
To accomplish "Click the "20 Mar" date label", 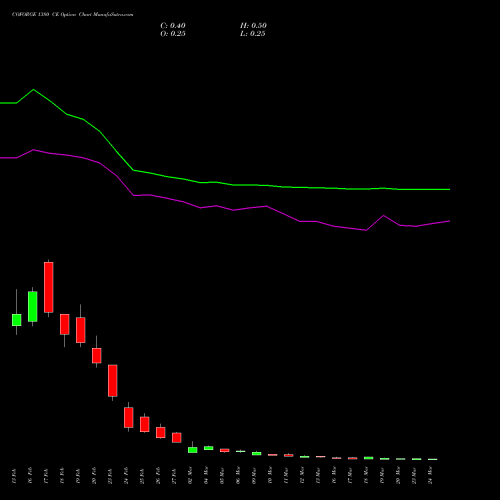I will point(398,476).
